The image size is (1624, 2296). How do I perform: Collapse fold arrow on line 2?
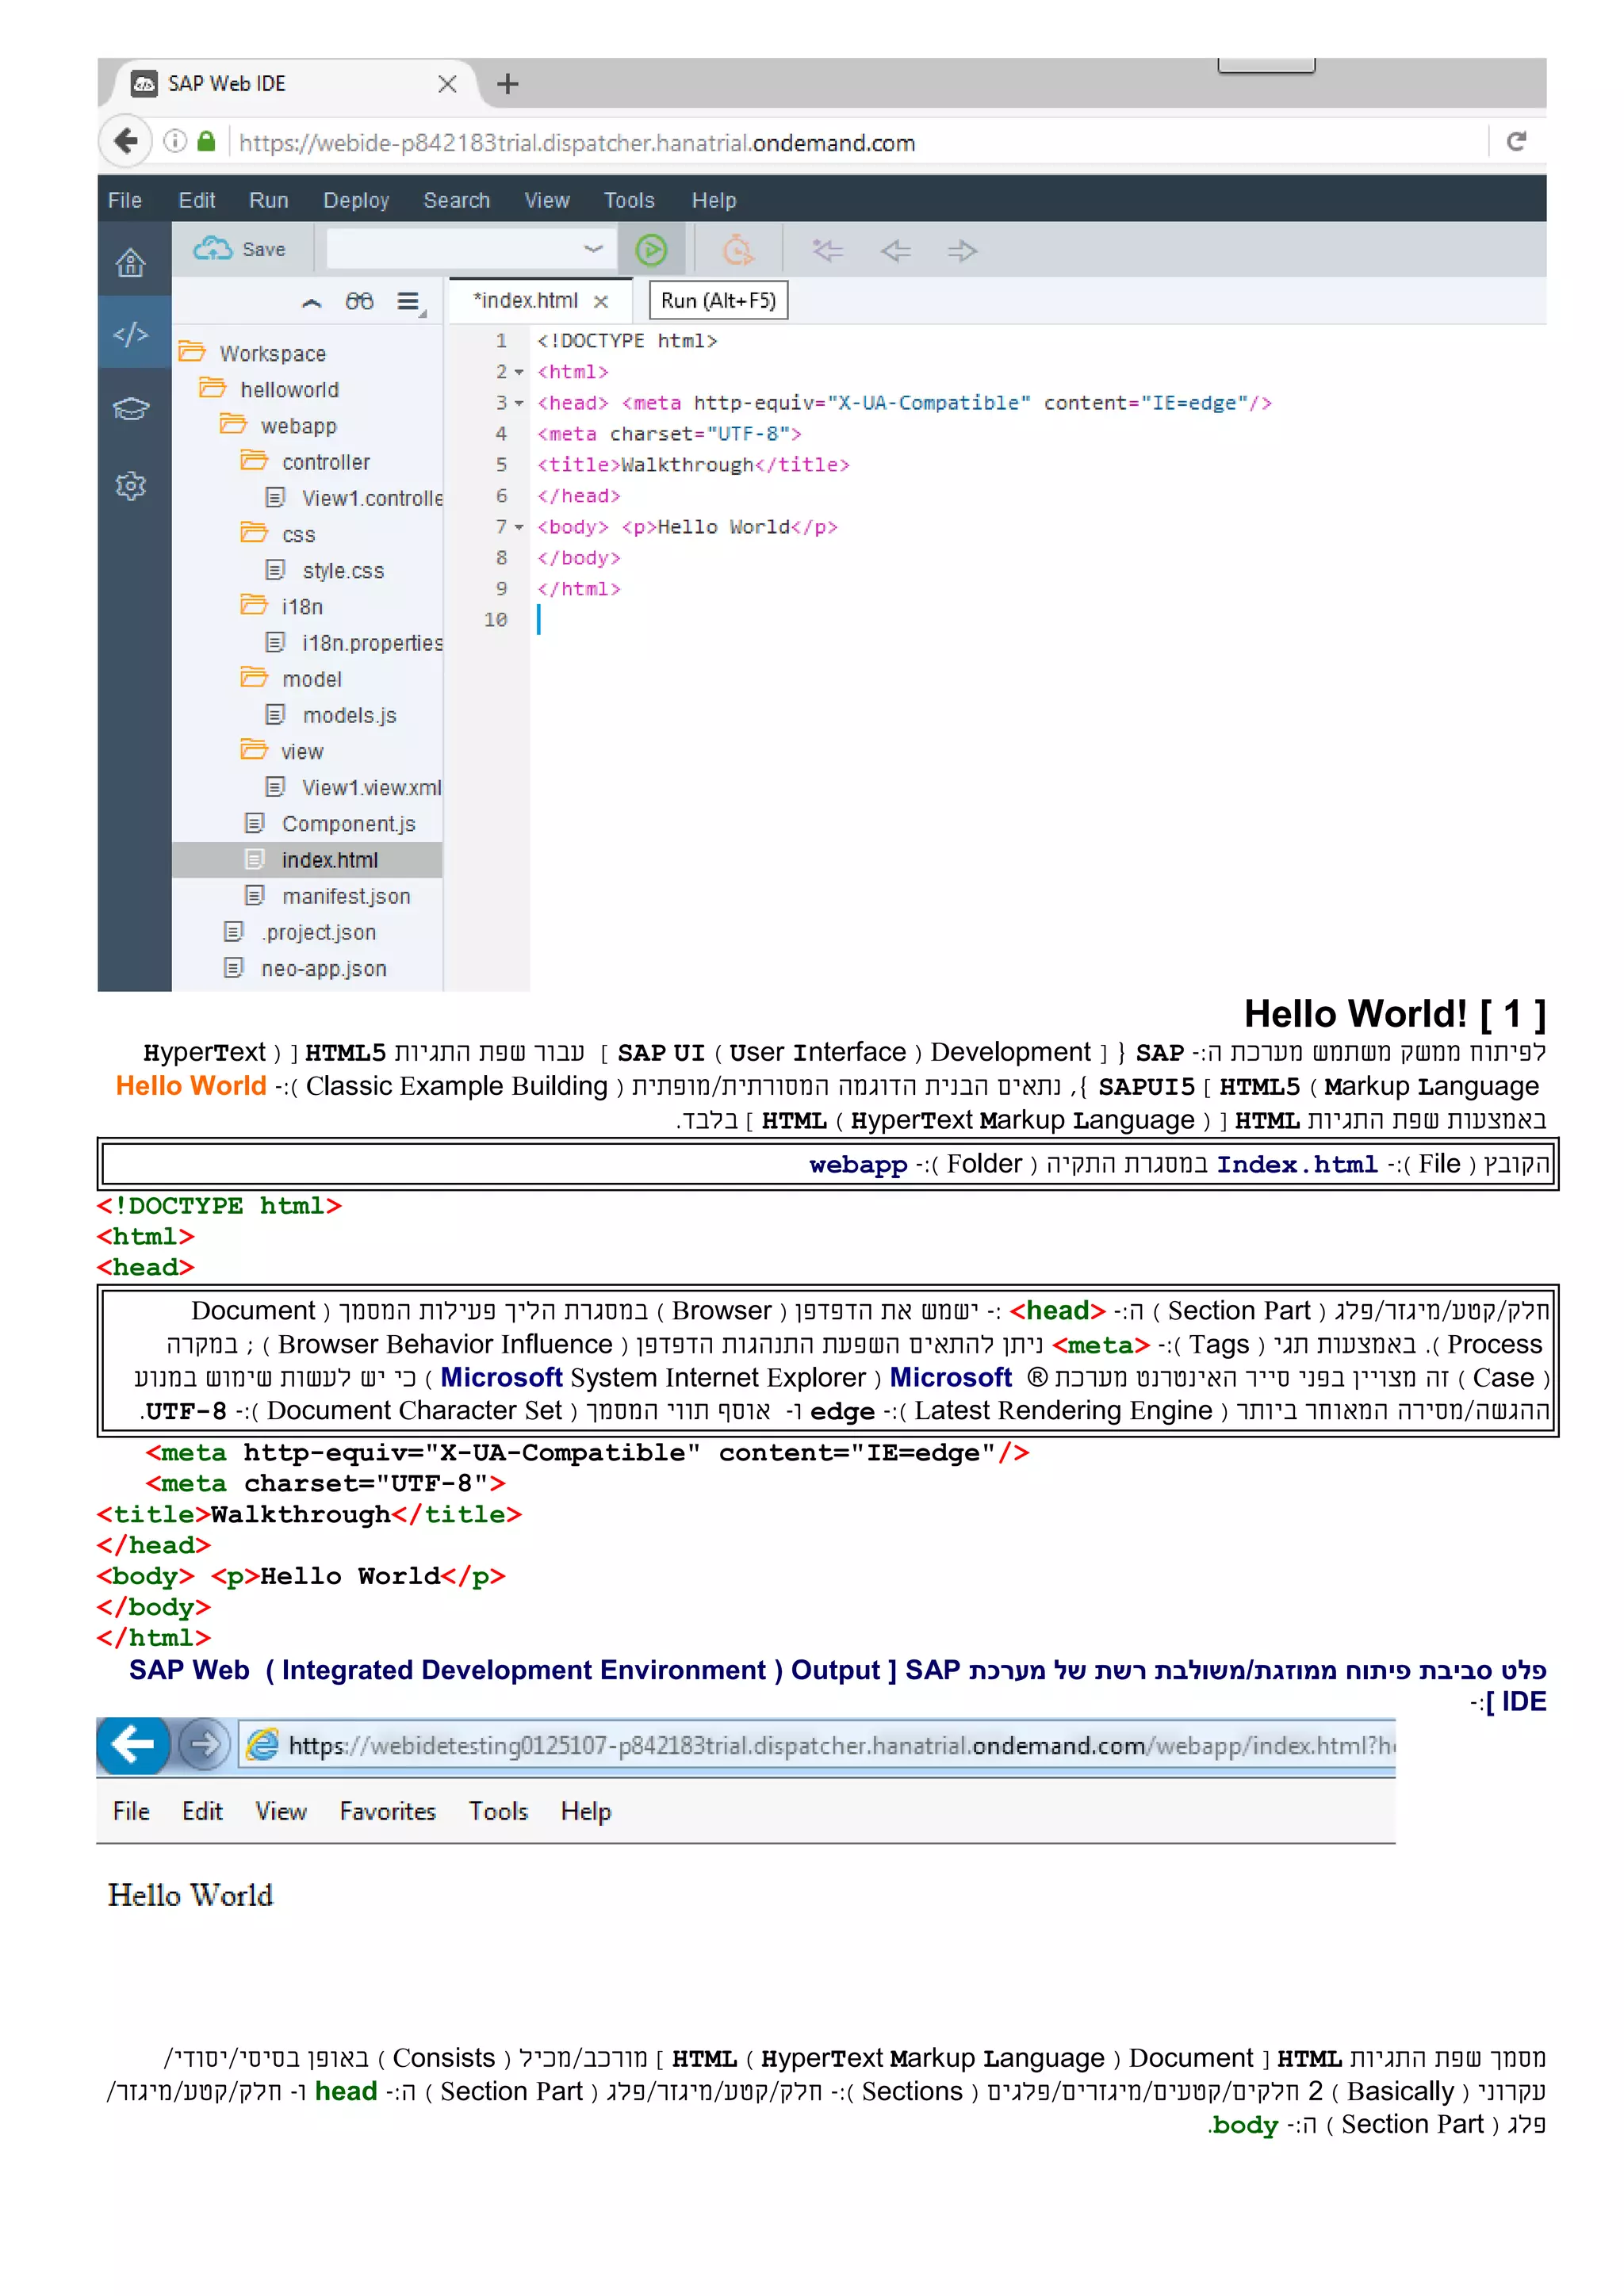tap(519, 372)
